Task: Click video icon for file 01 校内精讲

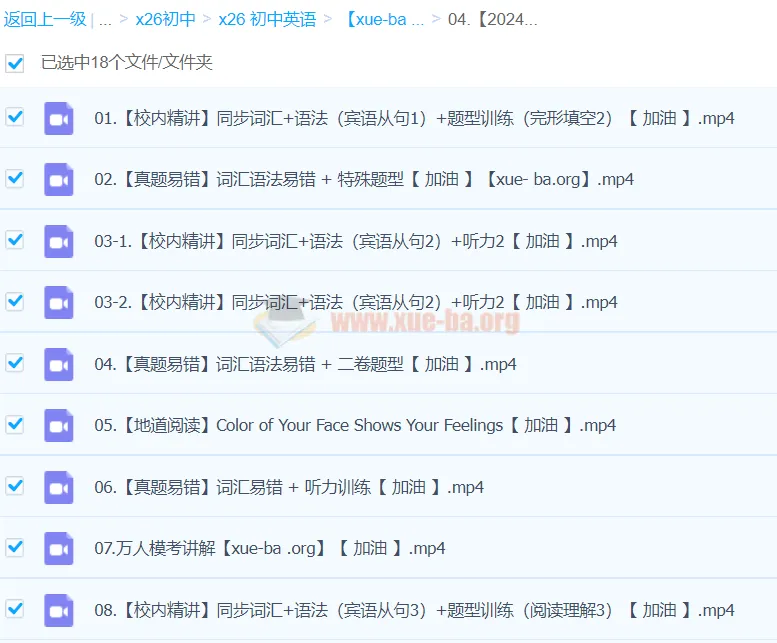Action: tap(59, 118)
